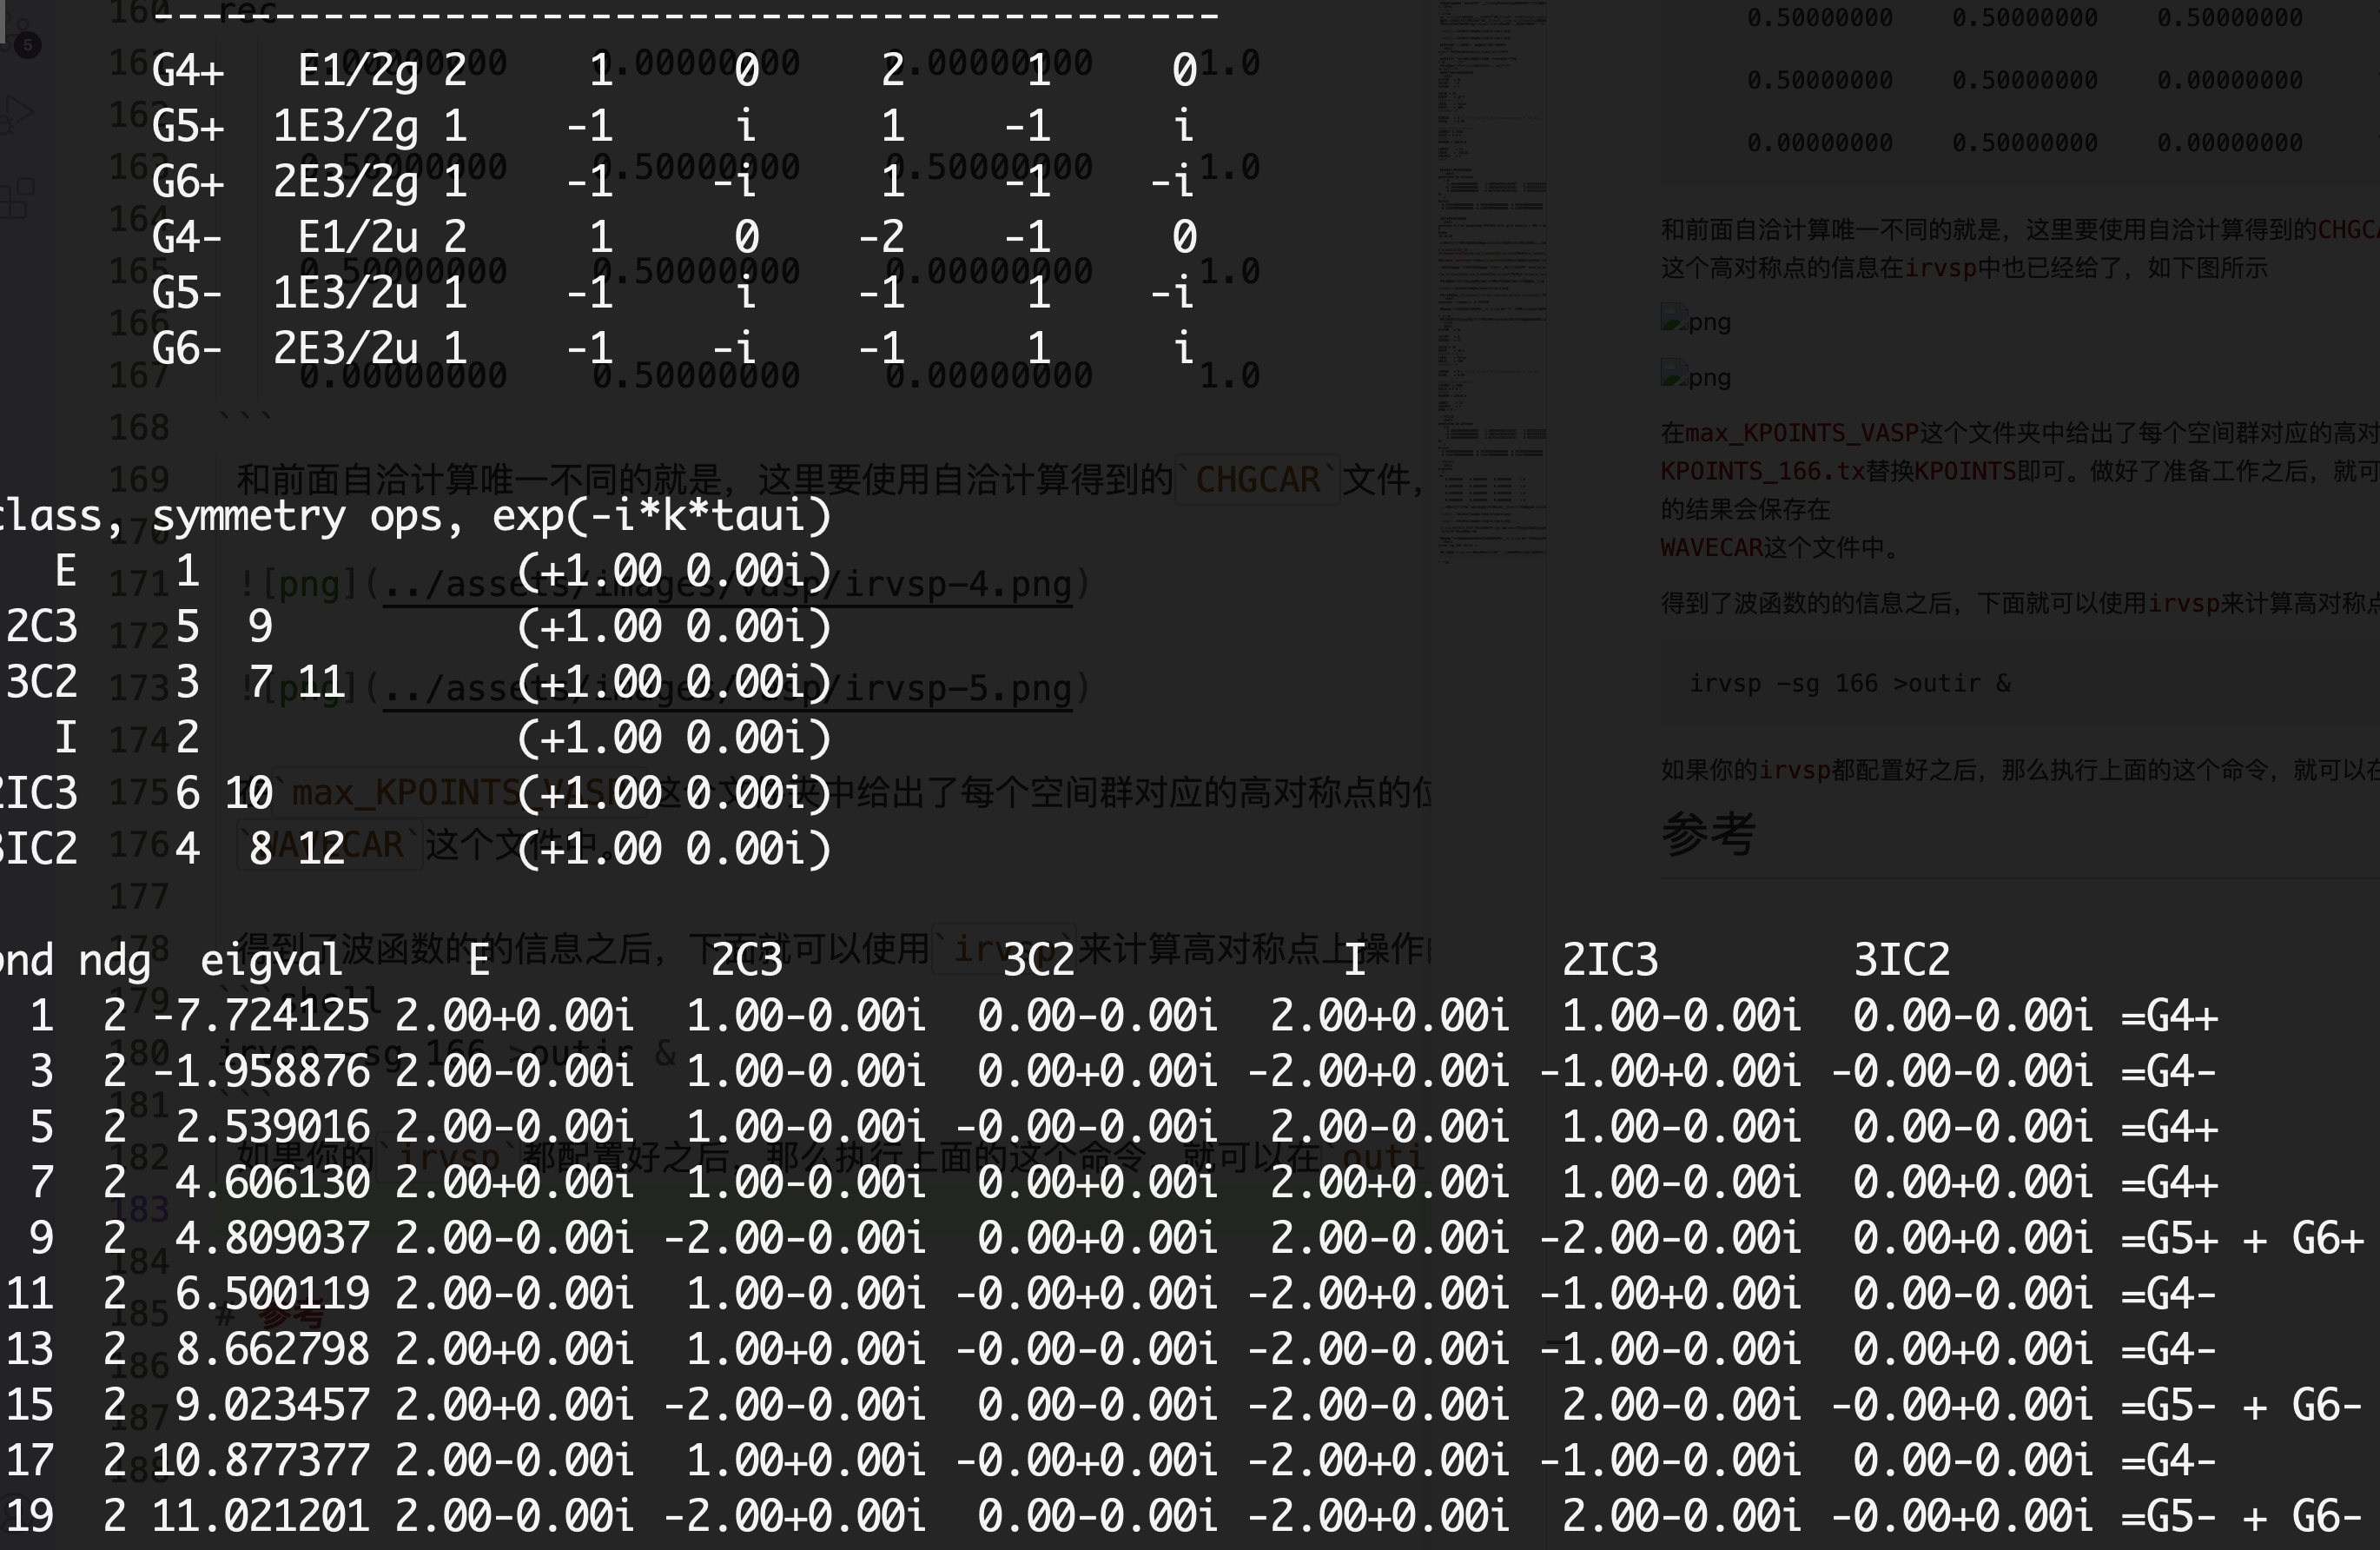Click the '参考' heading in the preview
2380x1550 pixels.
[1708, 833]
